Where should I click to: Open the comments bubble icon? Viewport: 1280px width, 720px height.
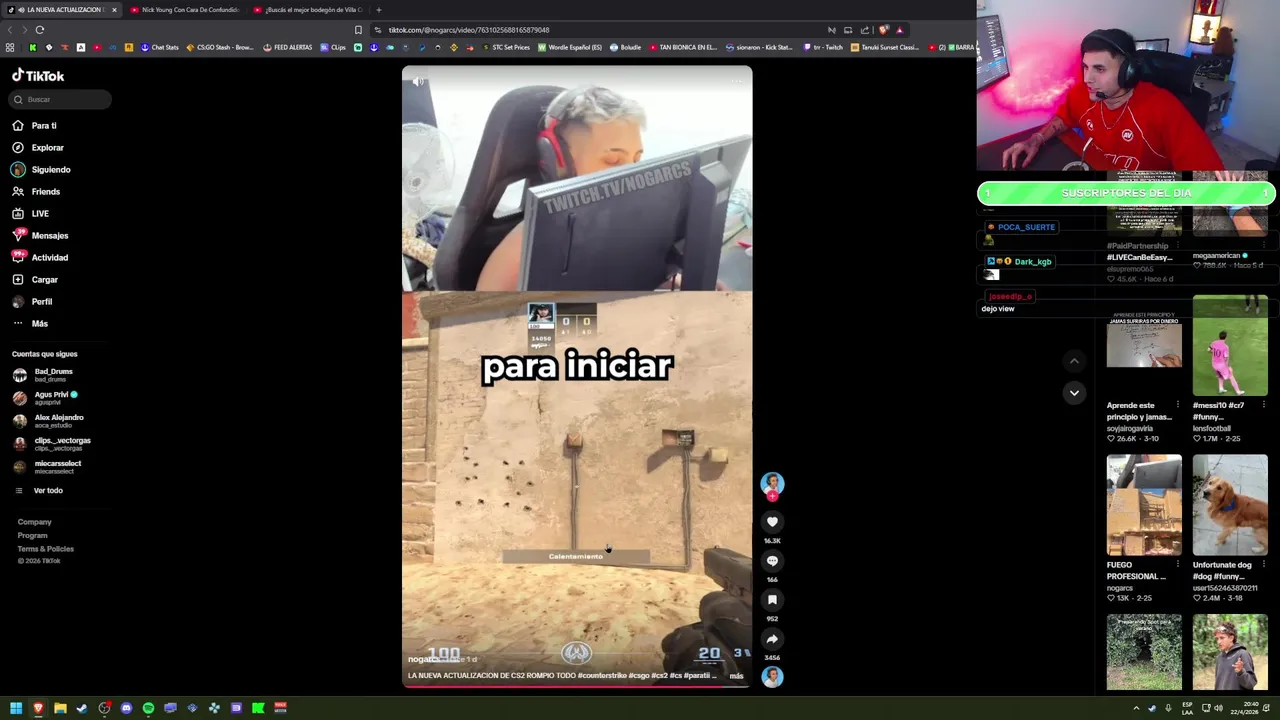(x=772, y=561)
